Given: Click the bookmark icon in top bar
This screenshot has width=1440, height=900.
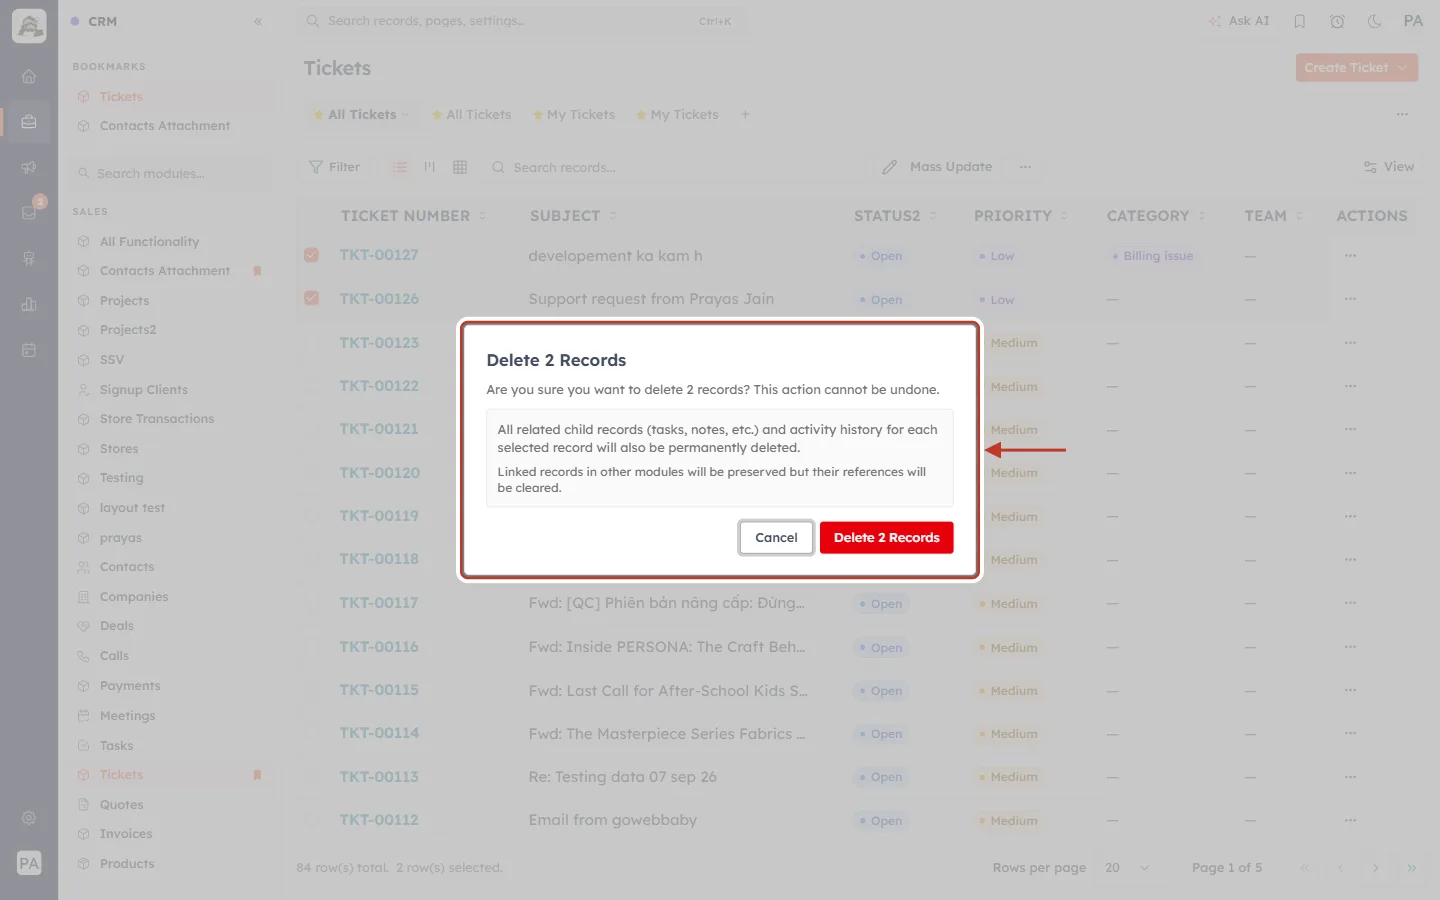Looking at the screenshot, I should pyautogui.click(x=1300, y=21).
